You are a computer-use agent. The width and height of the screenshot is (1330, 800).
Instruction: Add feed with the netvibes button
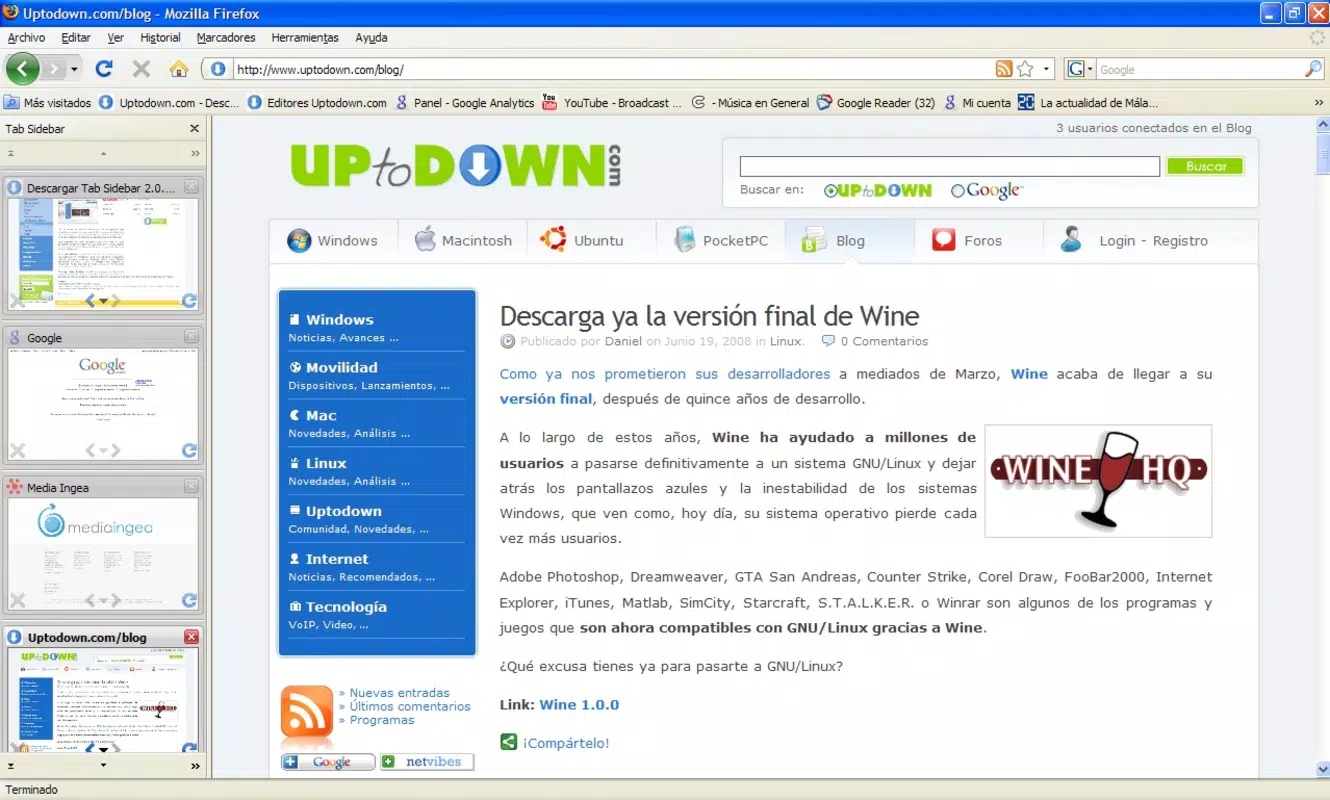point(427,761)
